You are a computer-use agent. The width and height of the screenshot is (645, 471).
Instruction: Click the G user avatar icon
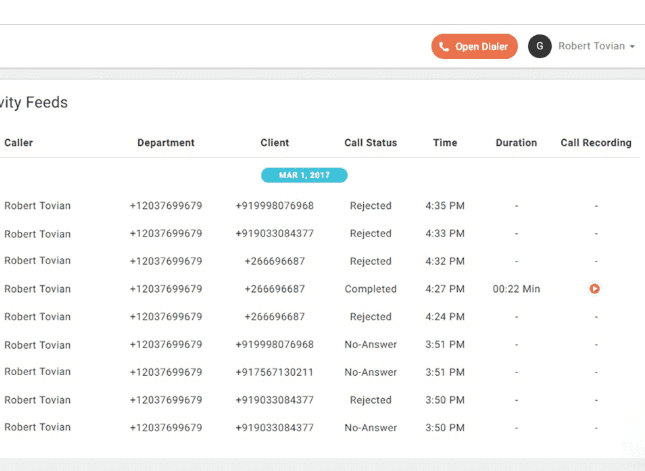click(540, 46)
